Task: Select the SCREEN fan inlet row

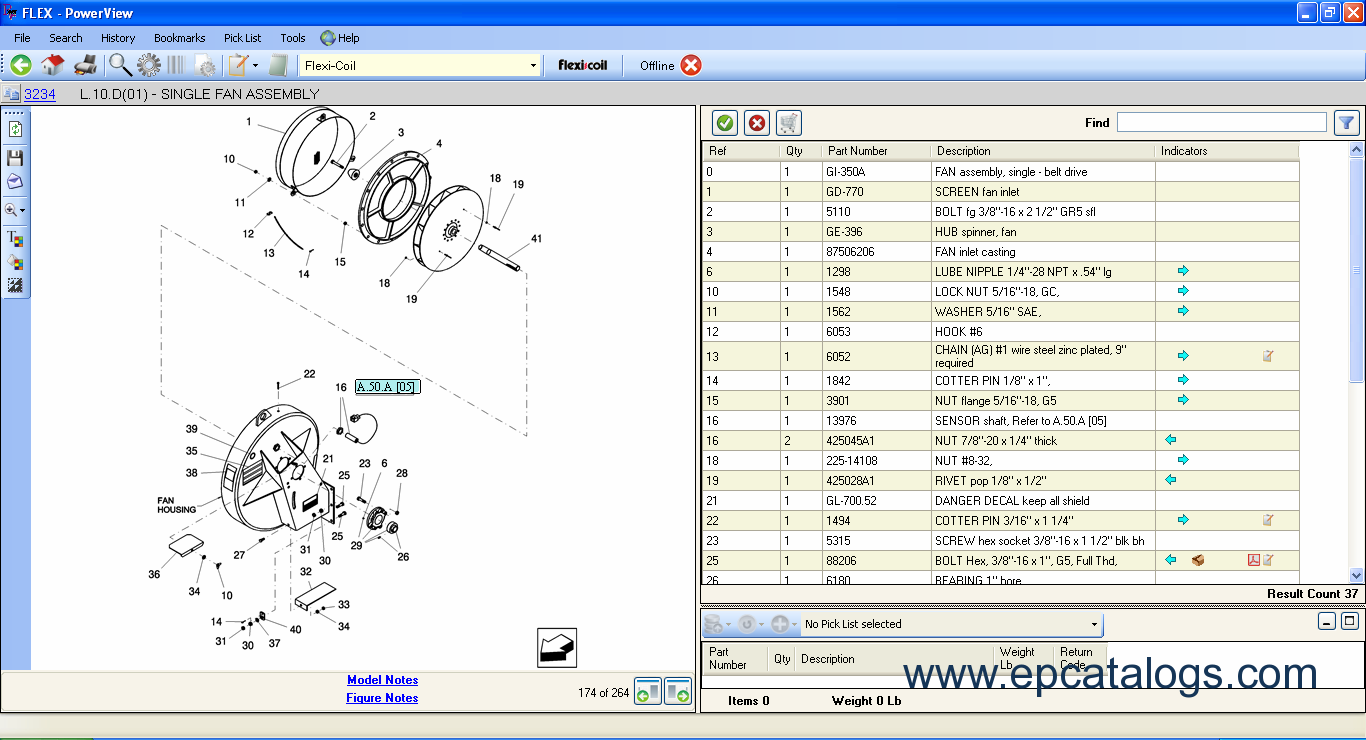Action: pyautogui.click(x=1000, y=191)
